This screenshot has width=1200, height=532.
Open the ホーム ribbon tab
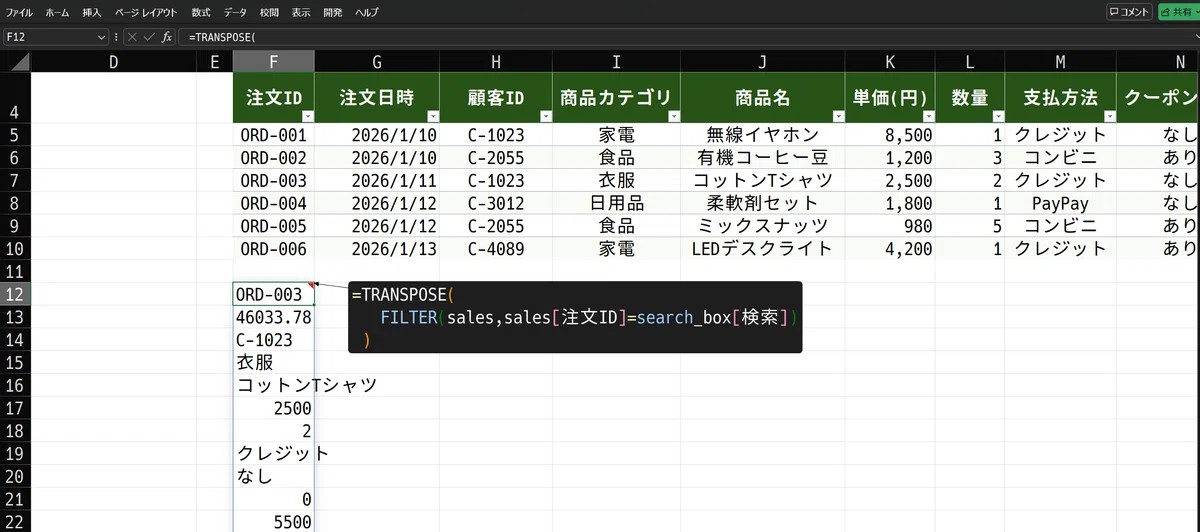tap(58, 12)
